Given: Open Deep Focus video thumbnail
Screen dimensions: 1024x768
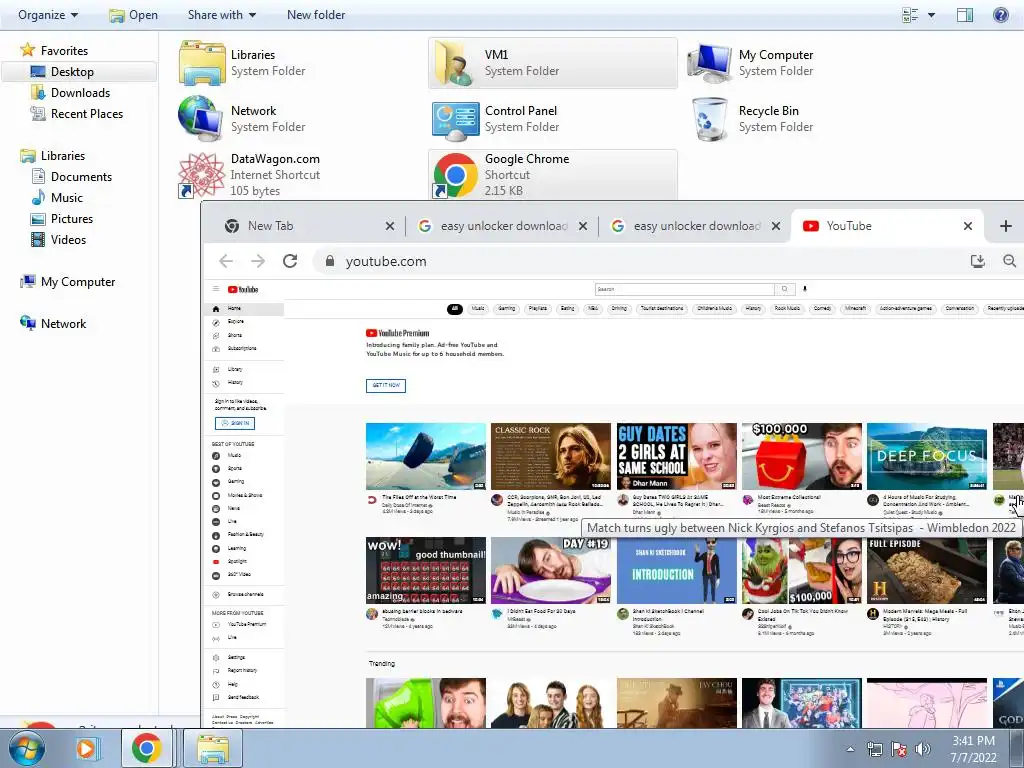Looking at the screenshot, I should [927, 456].
